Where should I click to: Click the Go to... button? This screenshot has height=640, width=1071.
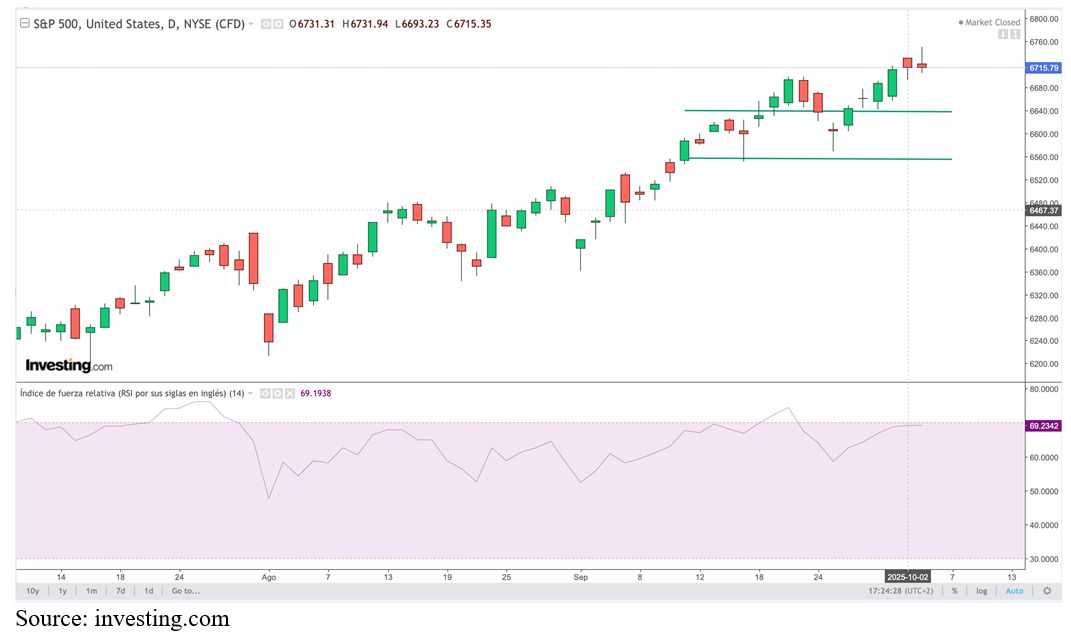[x=187, y=591]
